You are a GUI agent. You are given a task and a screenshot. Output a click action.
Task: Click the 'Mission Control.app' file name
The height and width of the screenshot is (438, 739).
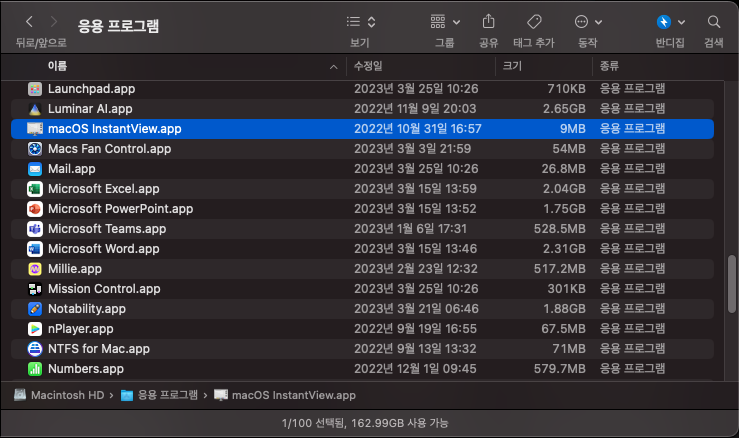[104, 289]
